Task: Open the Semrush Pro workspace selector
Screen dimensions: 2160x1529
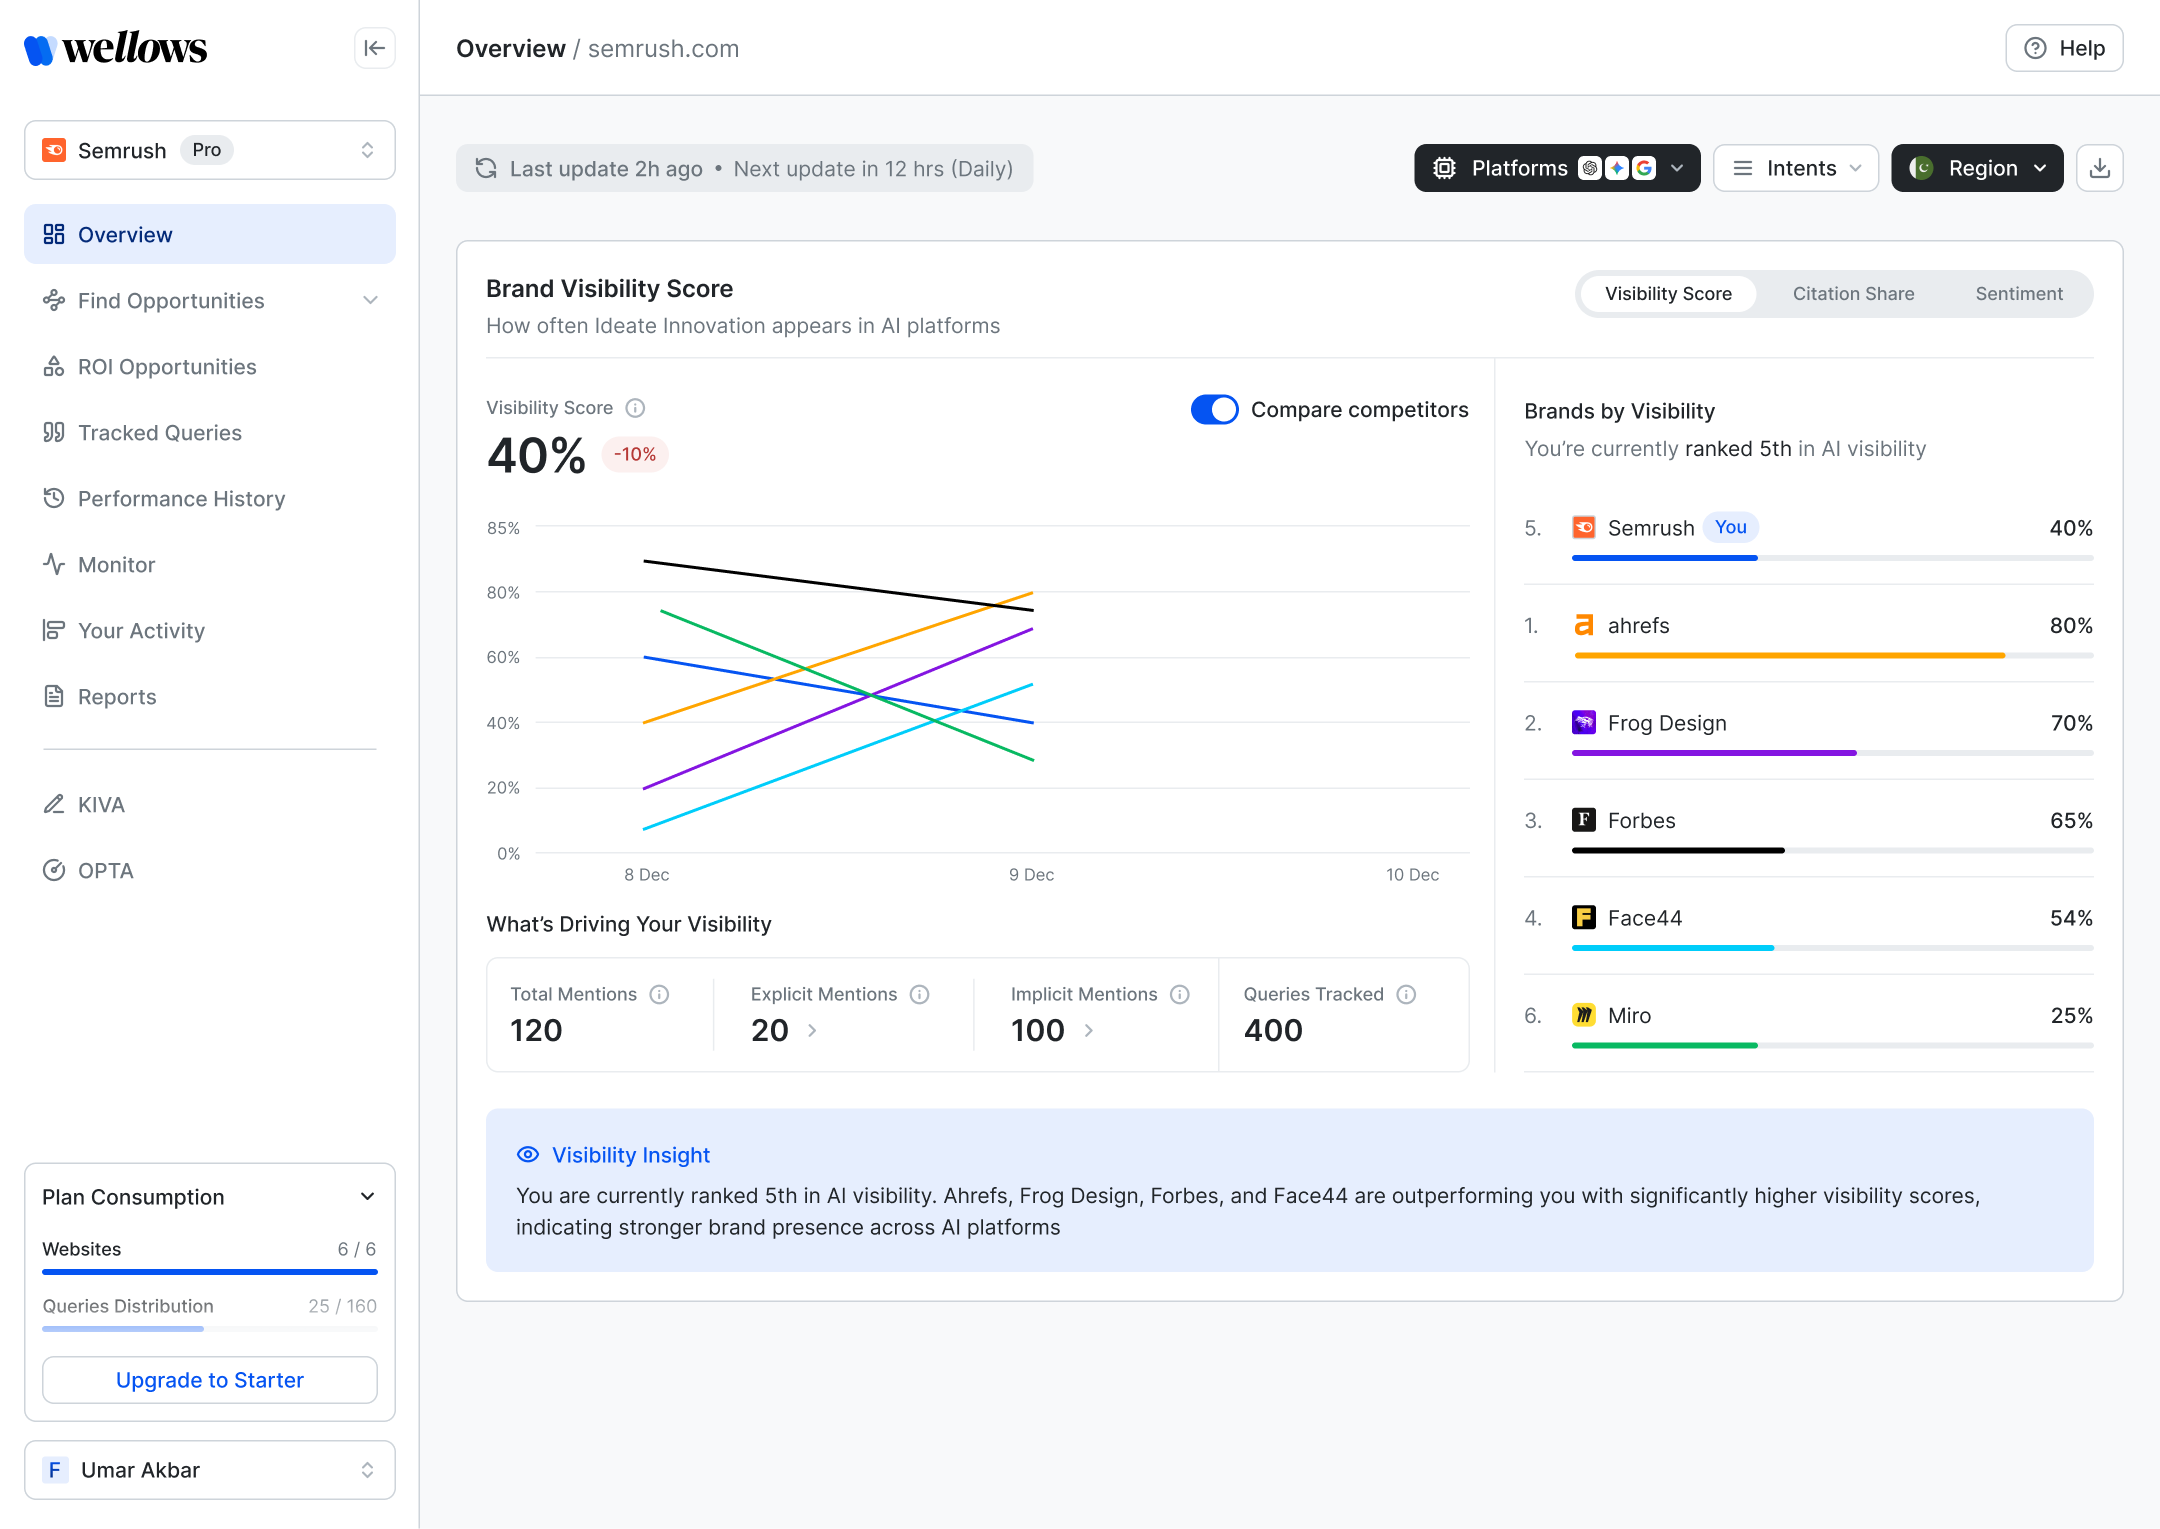Action: pos(210,150)
